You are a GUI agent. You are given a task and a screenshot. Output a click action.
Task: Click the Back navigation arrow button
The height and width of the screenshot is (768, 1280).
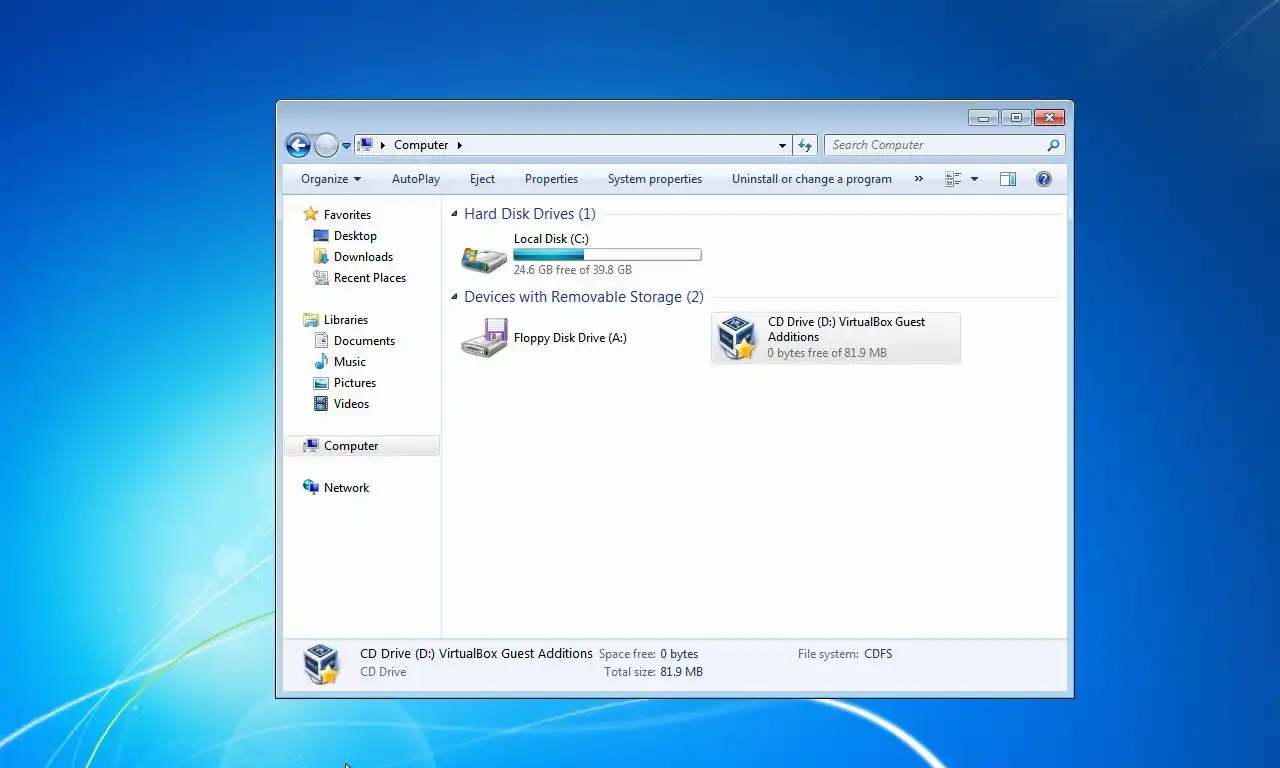pyautogui.click(x=298, y=145)
